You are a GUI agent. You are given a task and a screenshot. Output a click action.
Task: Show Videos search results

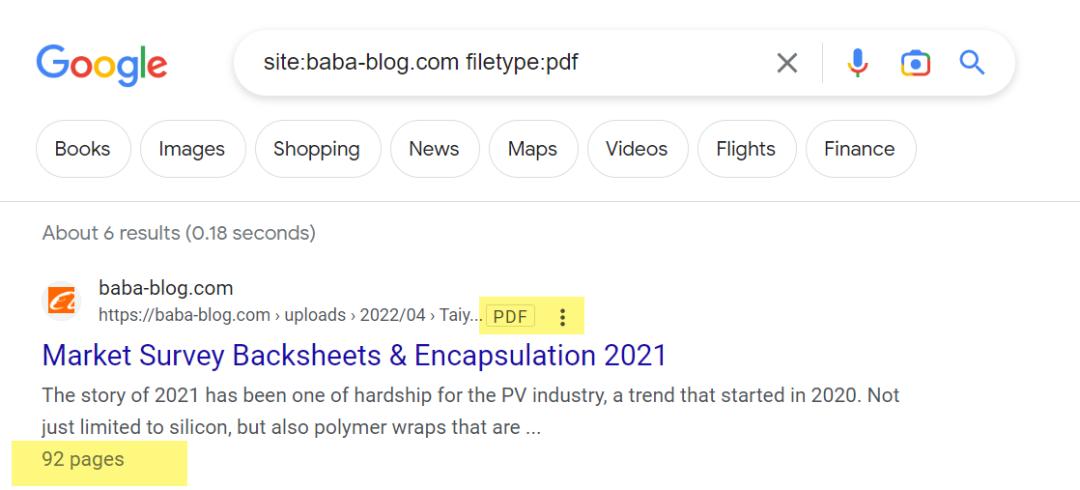(636, 149)
